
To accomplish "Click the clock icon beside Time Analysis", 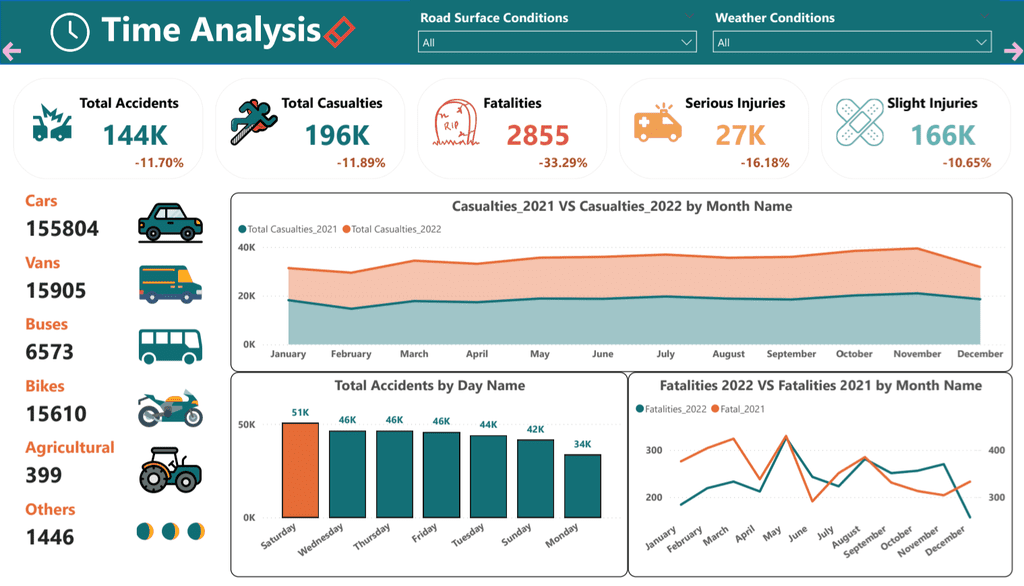I will pos(70,32).
